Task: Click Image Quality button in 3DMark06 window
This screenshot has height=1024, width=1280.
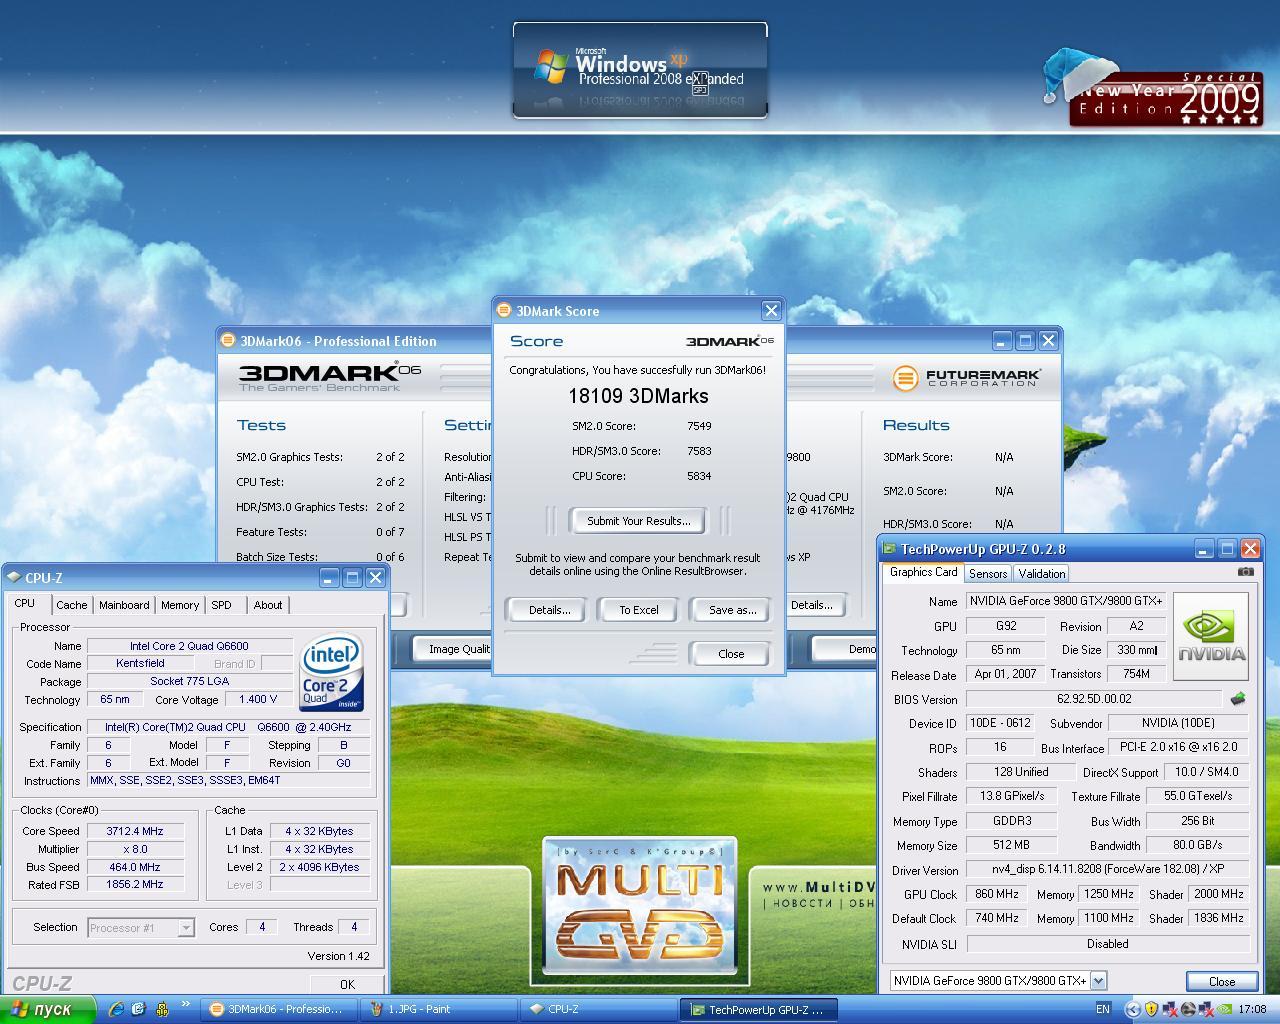Action: (453, 649)
